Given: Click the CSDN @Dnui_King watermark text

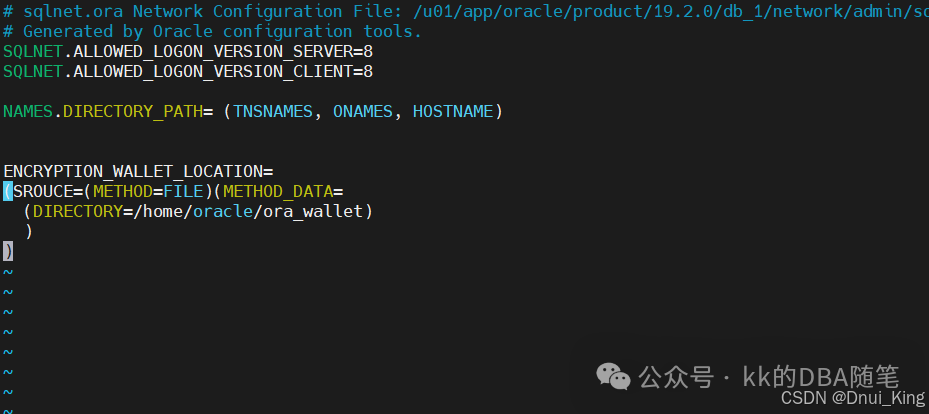Looking at the screenshot, I should click(853, 398).
